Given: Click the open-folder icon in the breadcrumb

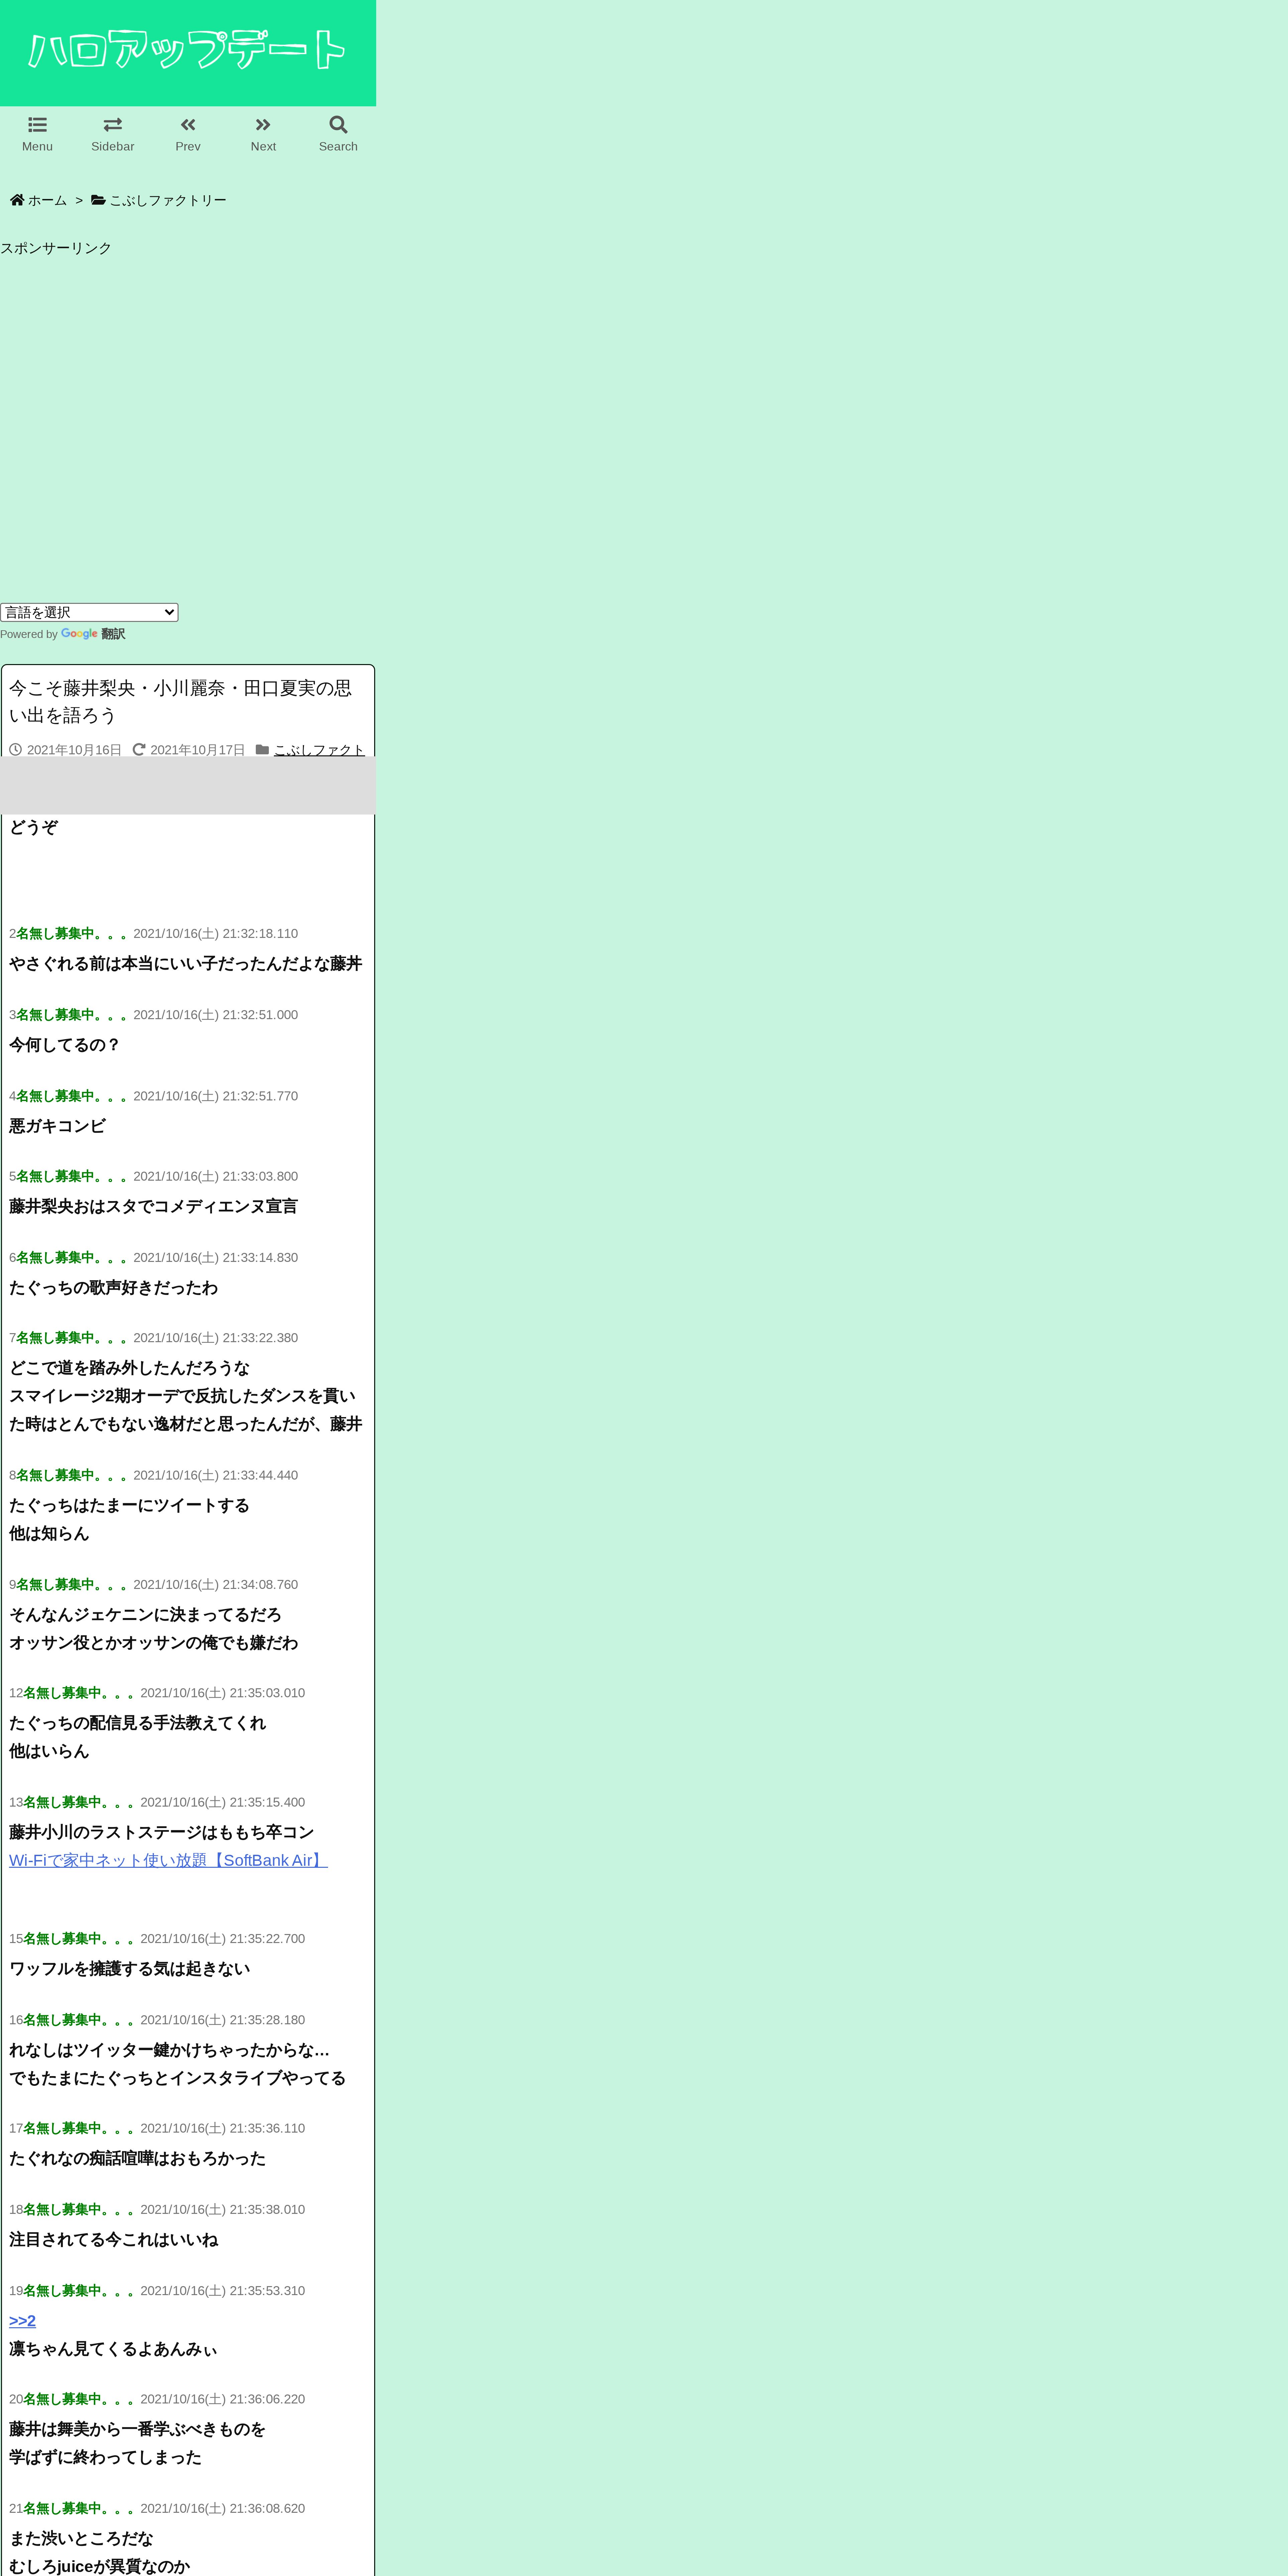Looking at the screenshot, I should pyautogui.click(x=98, y=200).
